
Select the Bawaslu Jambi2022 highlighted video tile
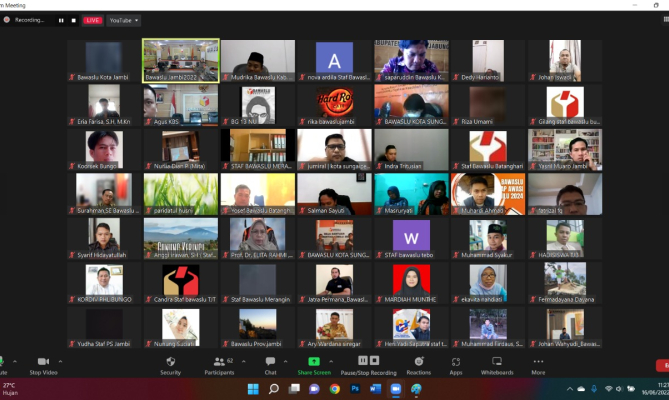pos(180,60)
